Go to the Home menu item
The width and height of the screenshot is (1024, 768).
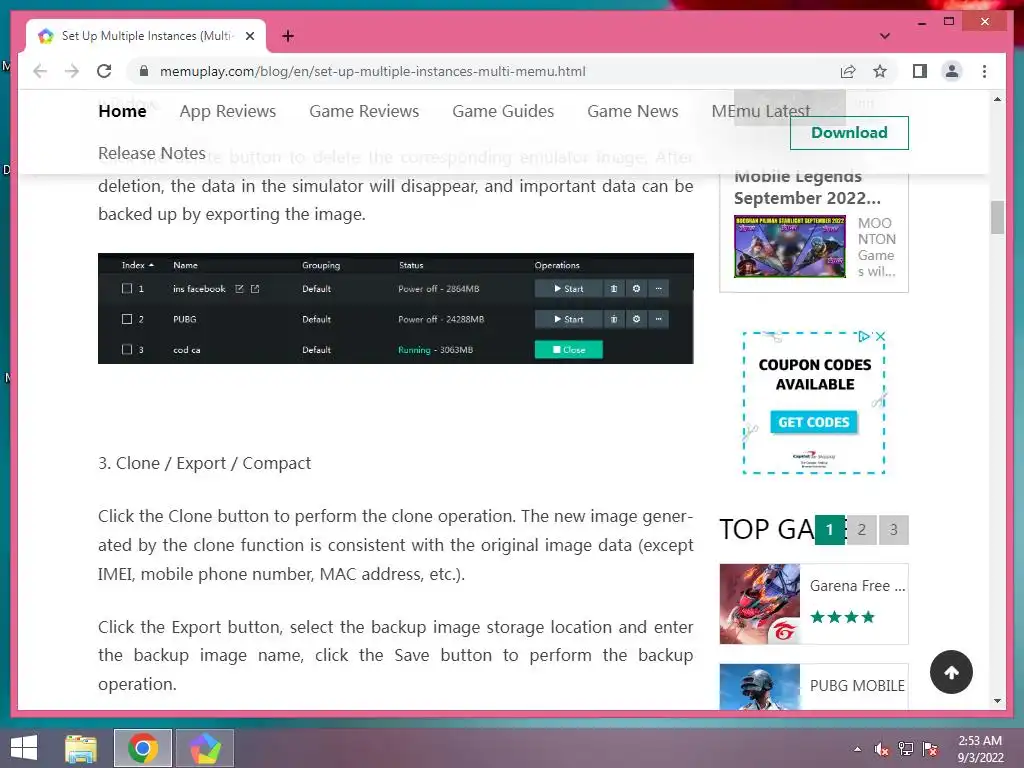[122, 111]
